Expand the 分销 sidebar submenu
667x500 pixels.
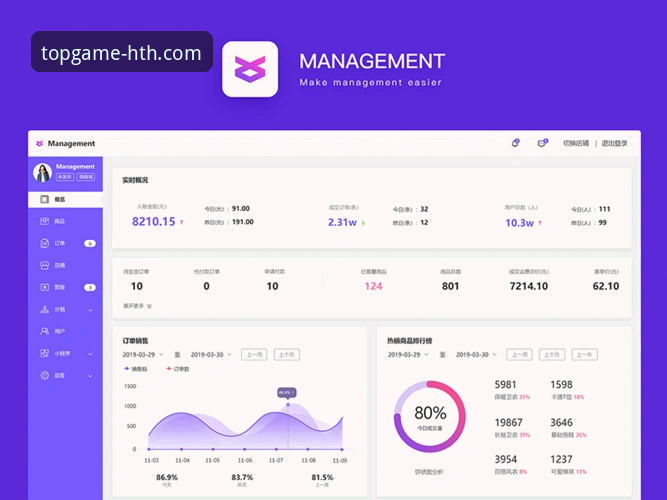(90, 309)
